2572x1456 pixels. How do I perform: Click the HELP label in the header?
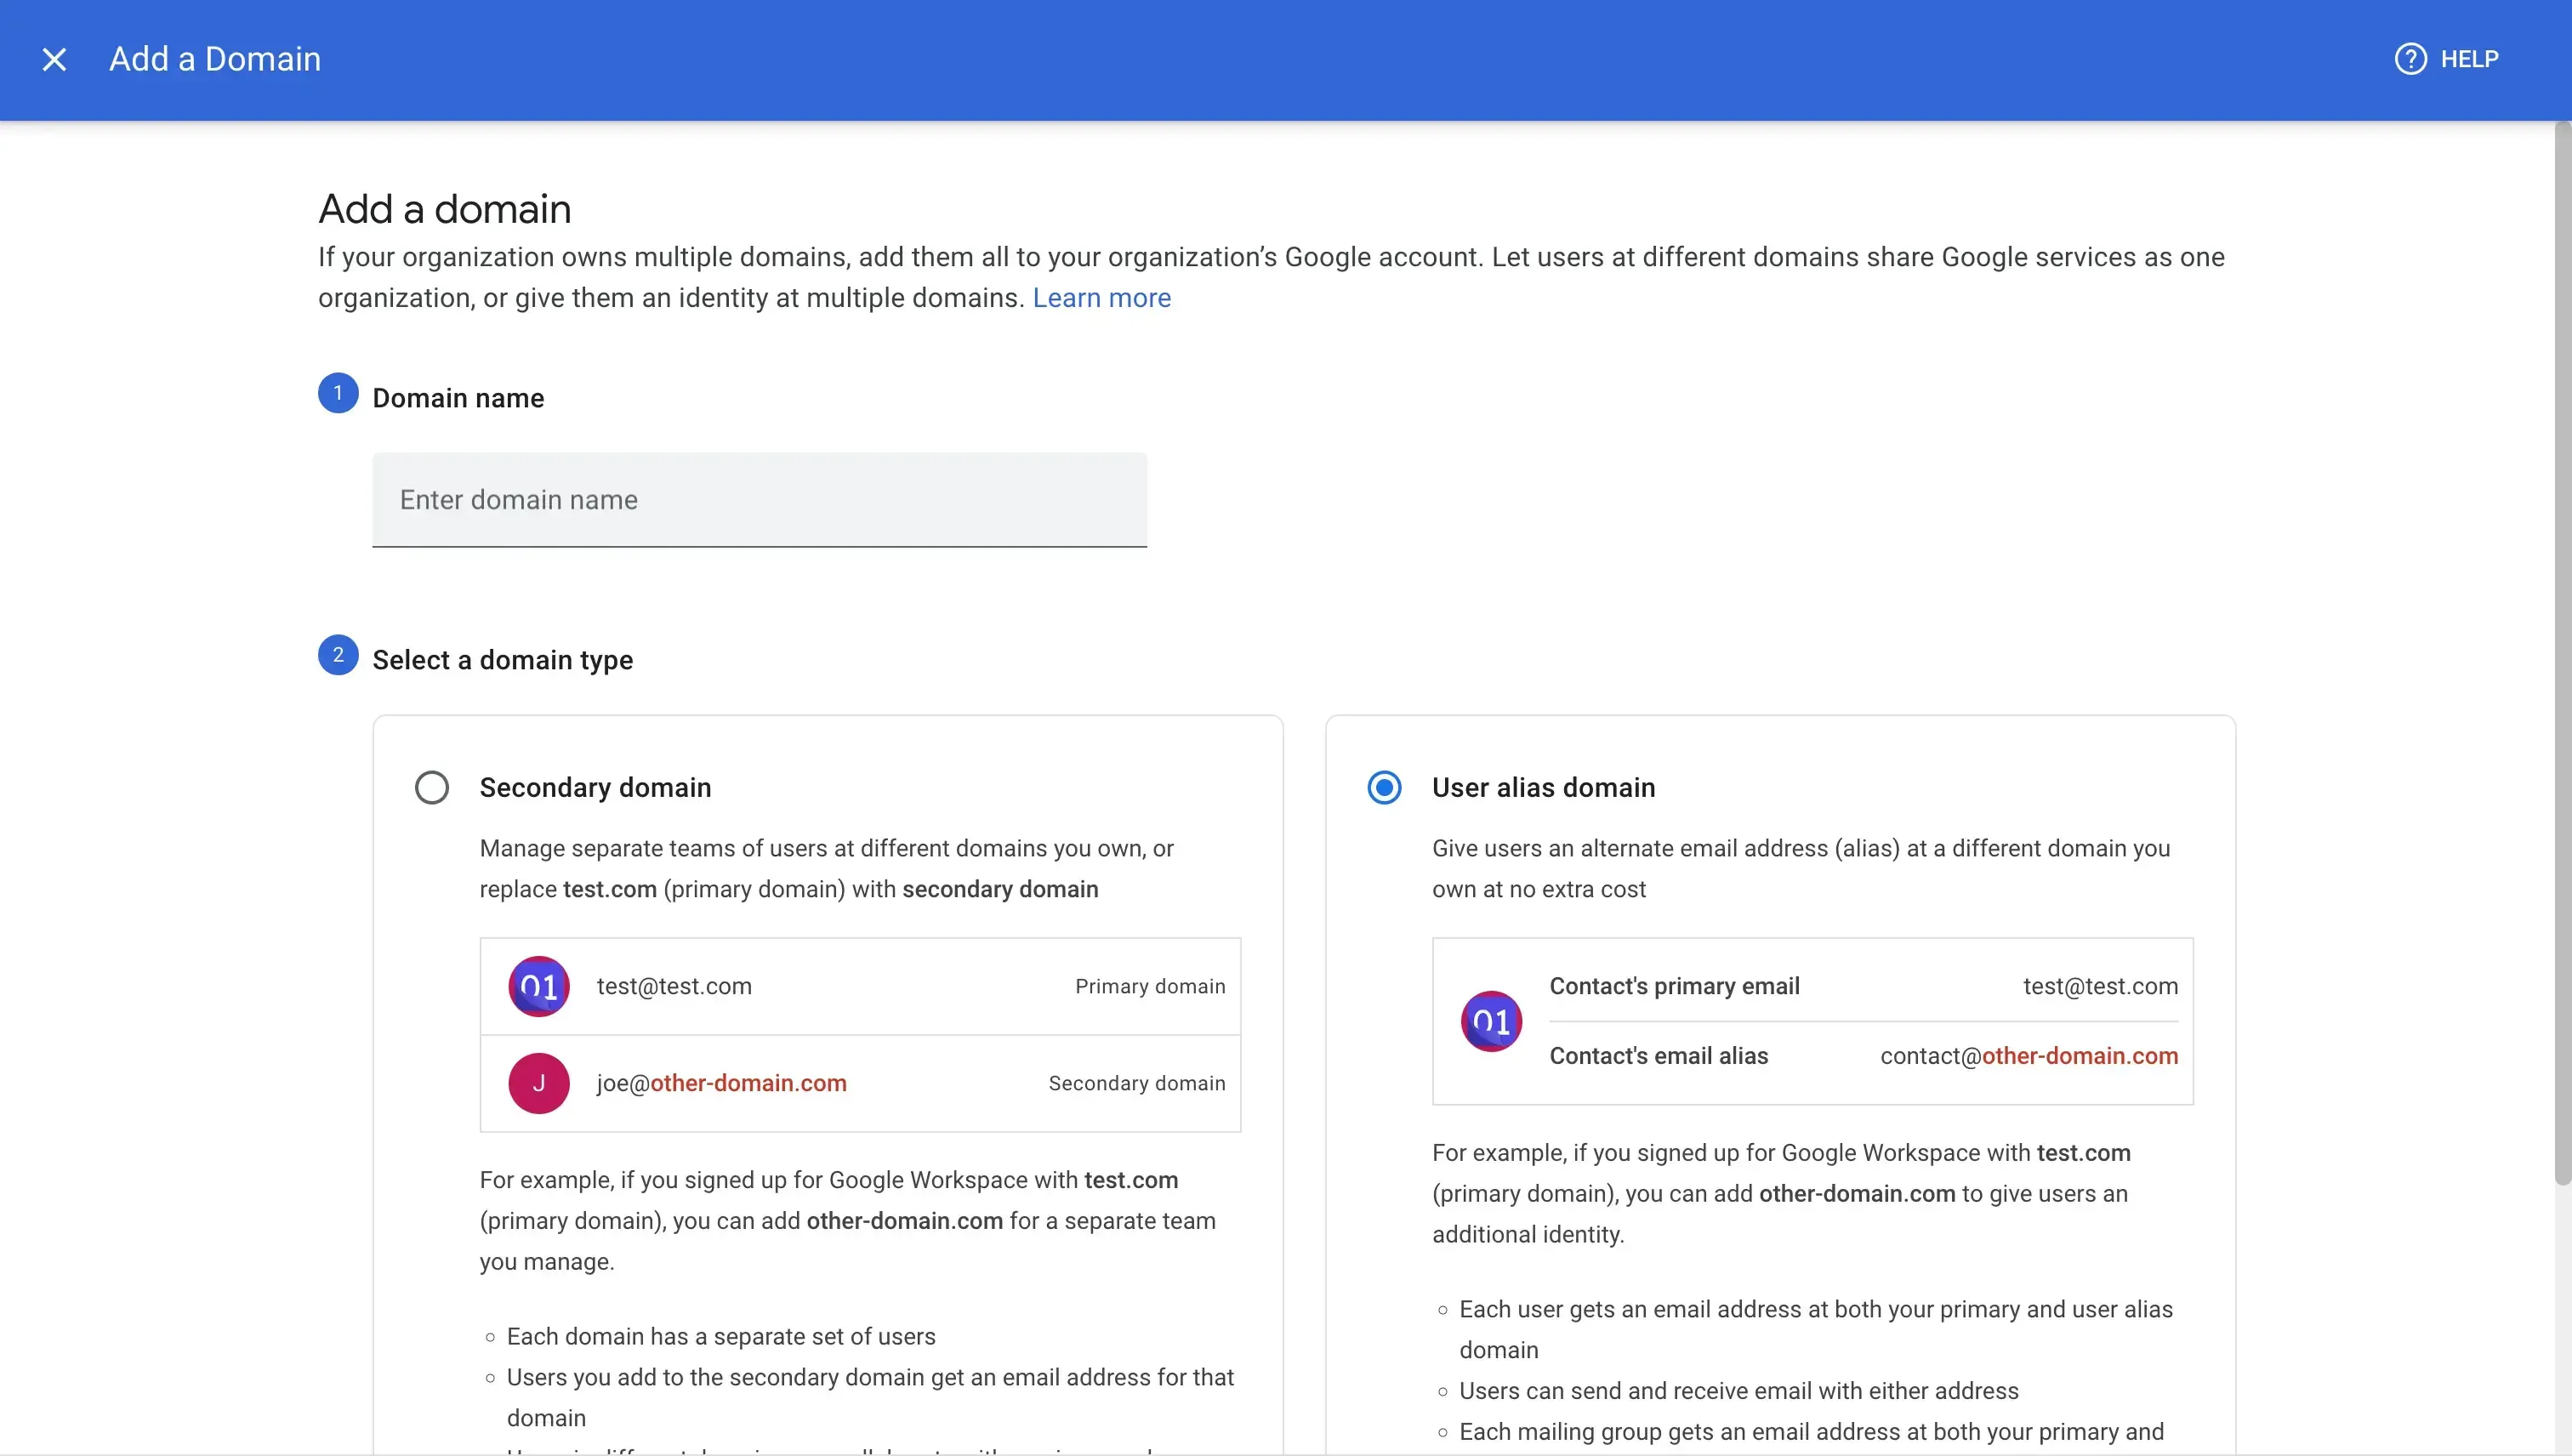click(x=2469, y=59)
